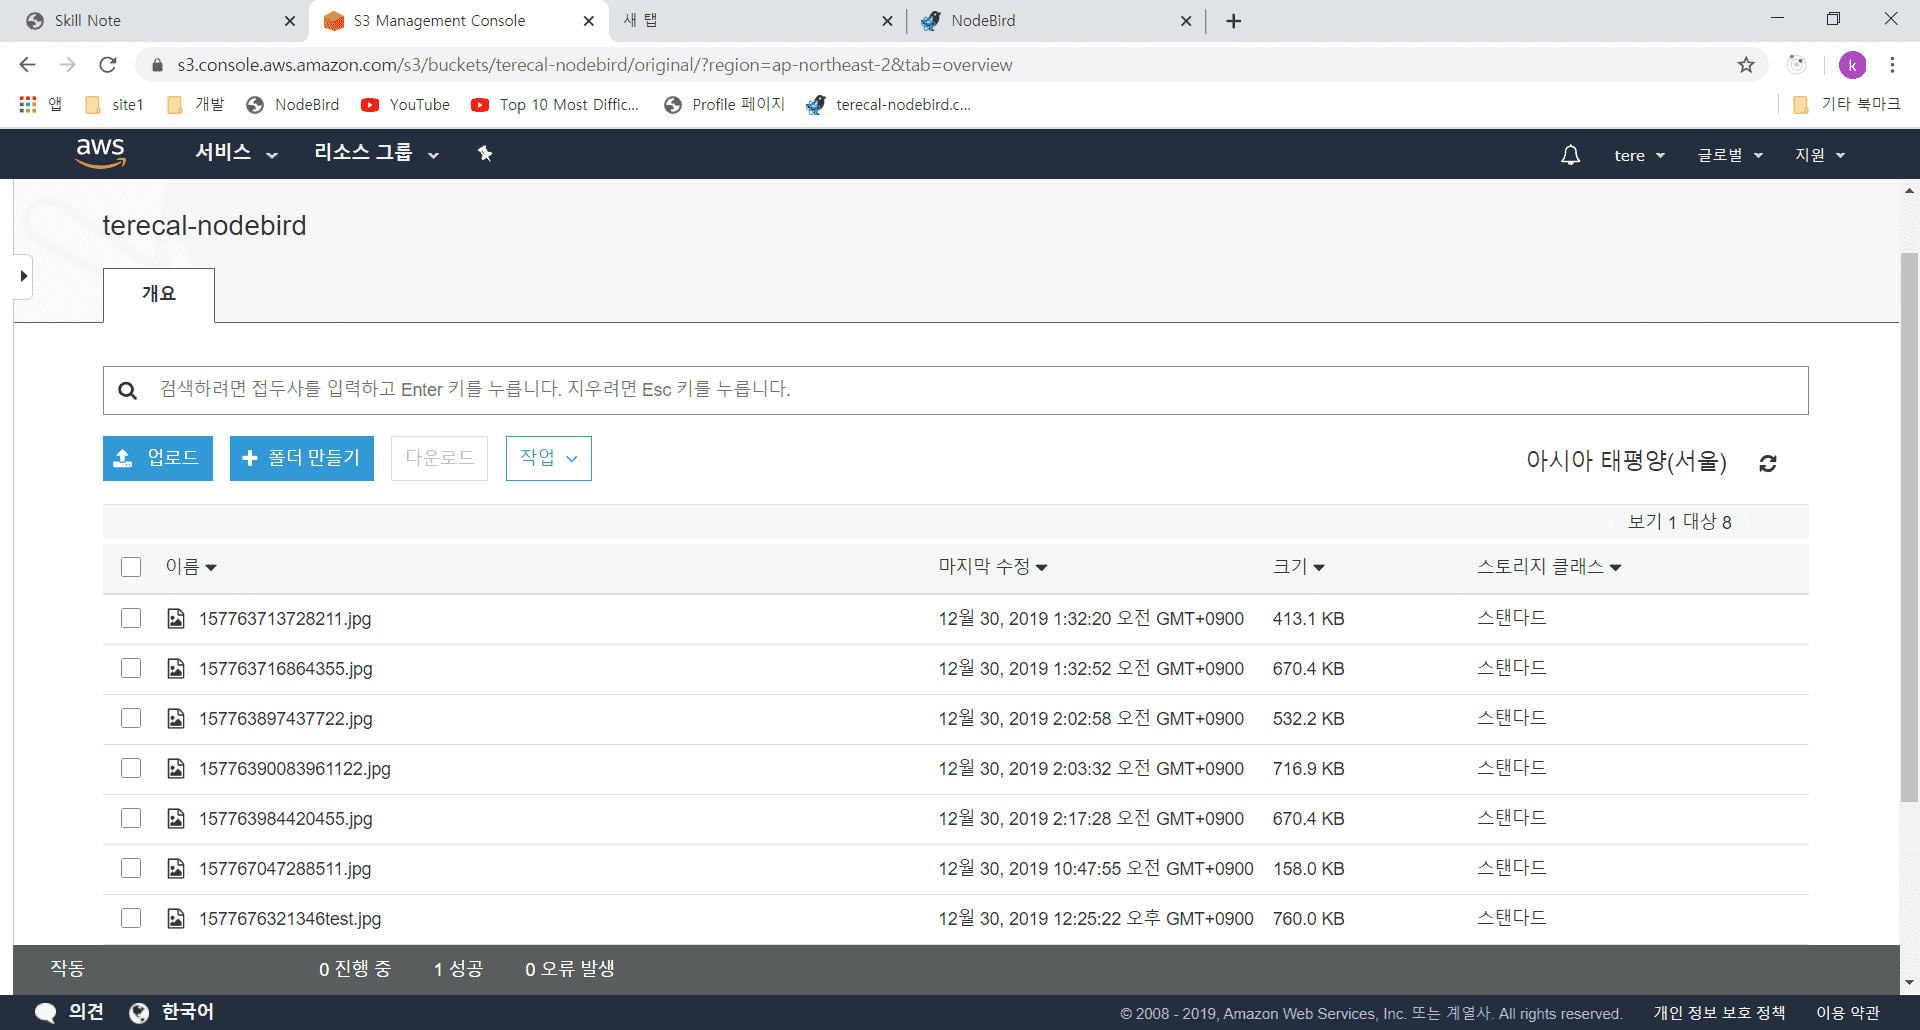
Task: Open the Chrome profile avatar
Action: pyautogui.click(x=1852, y=65)
